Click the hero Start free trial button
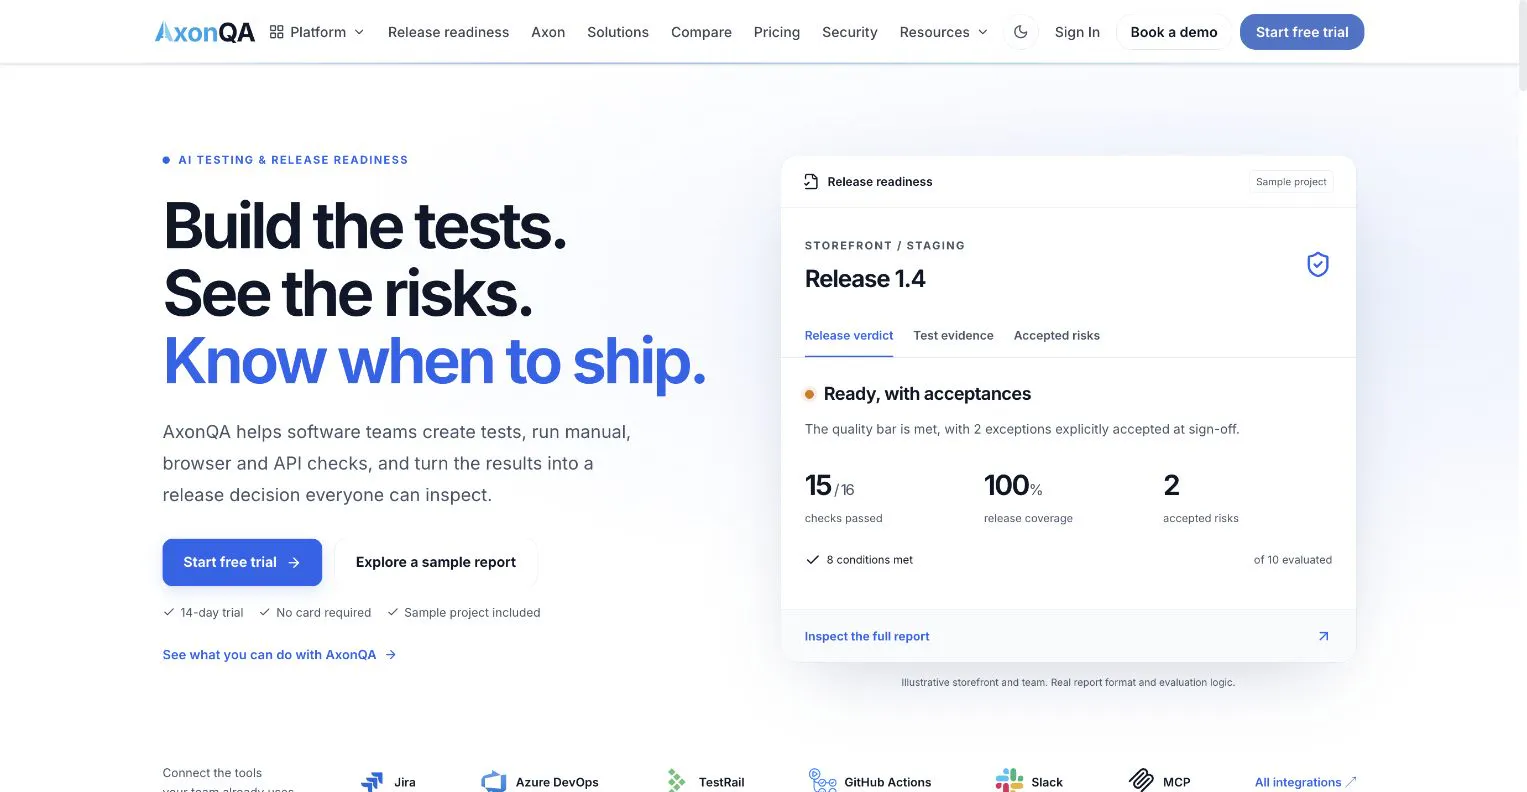 [x=242, y=562]
